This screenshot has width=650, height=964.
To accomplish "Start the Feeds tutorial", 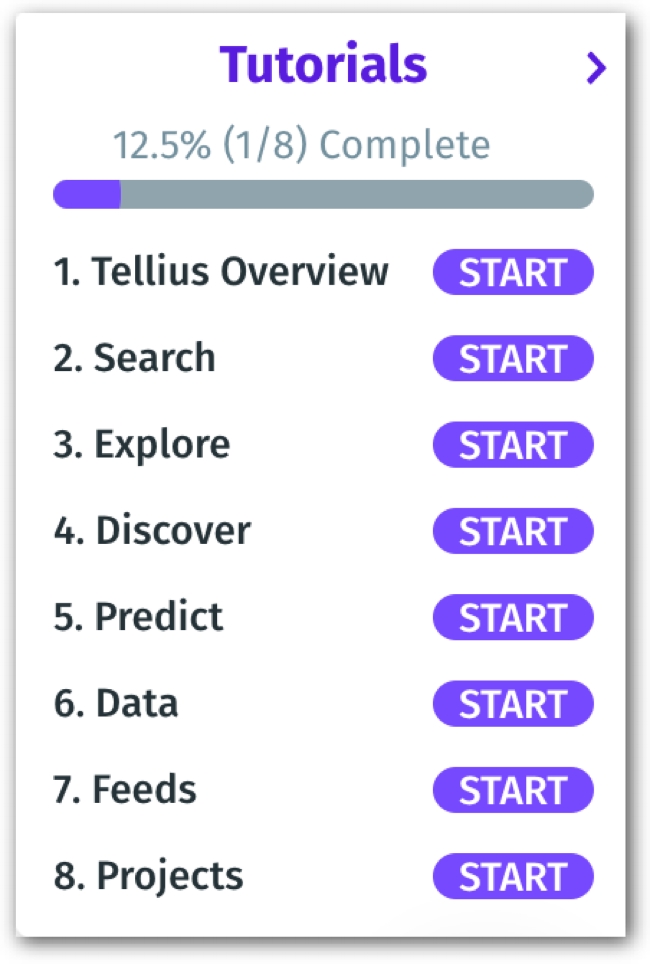I will pyautogui.click(x=513, y=791).
